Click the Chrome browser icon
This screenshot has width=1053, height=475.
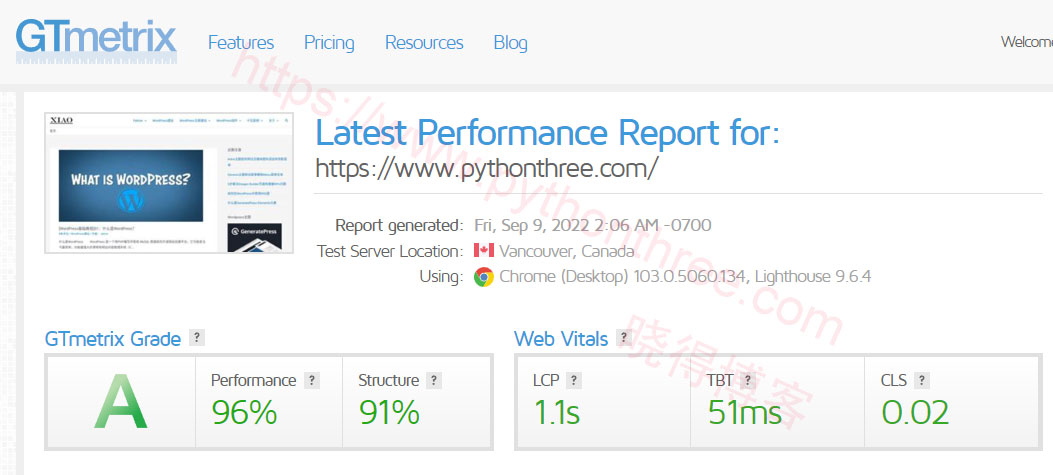click(484, 277)
